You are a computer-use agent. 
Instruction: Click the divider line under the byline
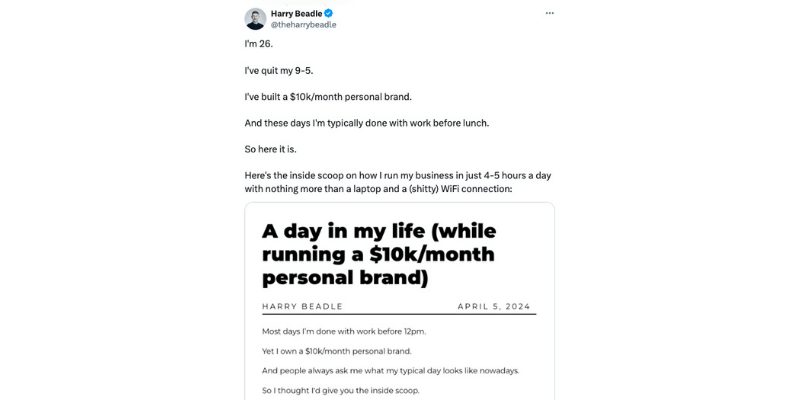click(x=399, y=315)
